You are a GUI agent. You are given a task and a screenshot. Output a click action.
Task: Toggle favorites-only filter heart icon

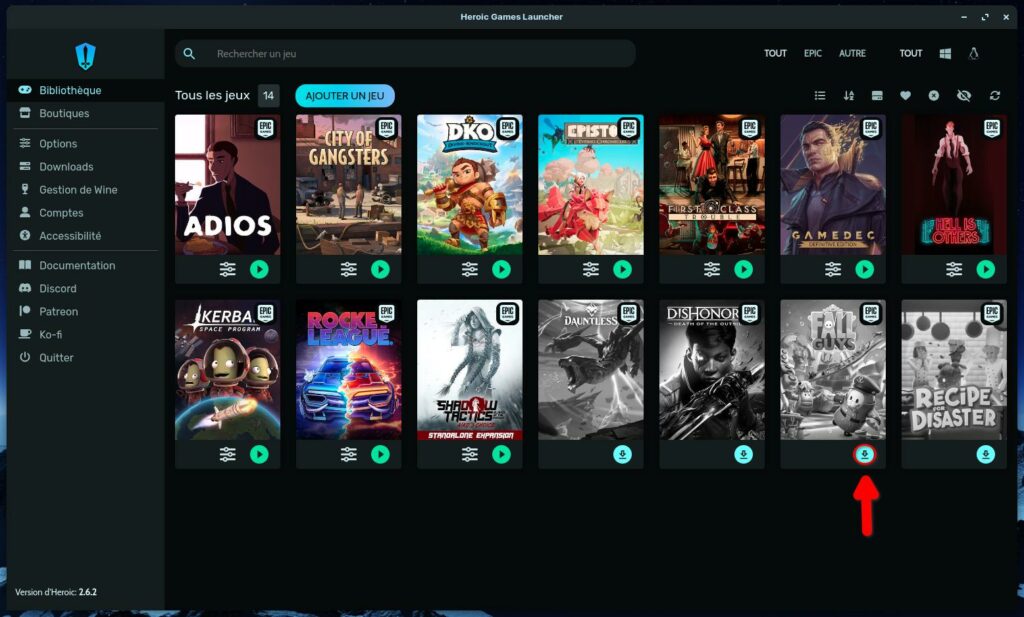pos(905,96)
